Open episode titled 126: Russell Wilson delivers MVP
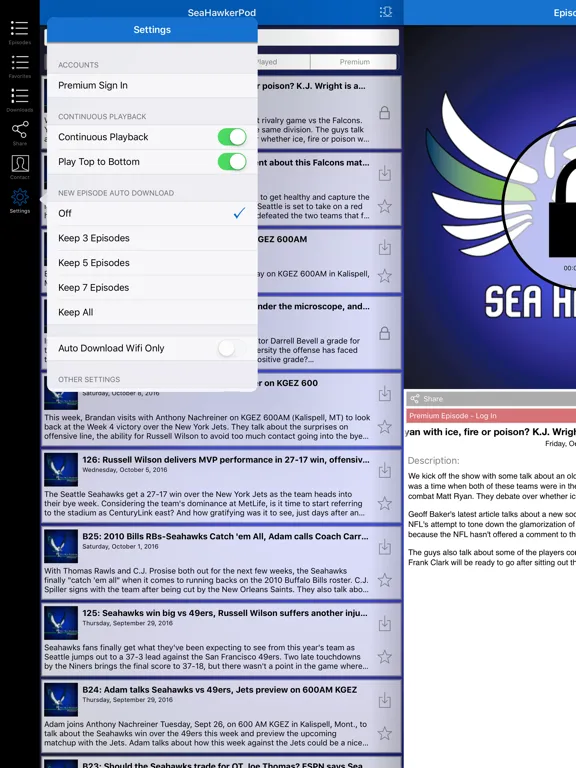The width and height of the screenshot is (576, 768). point(226,460)
